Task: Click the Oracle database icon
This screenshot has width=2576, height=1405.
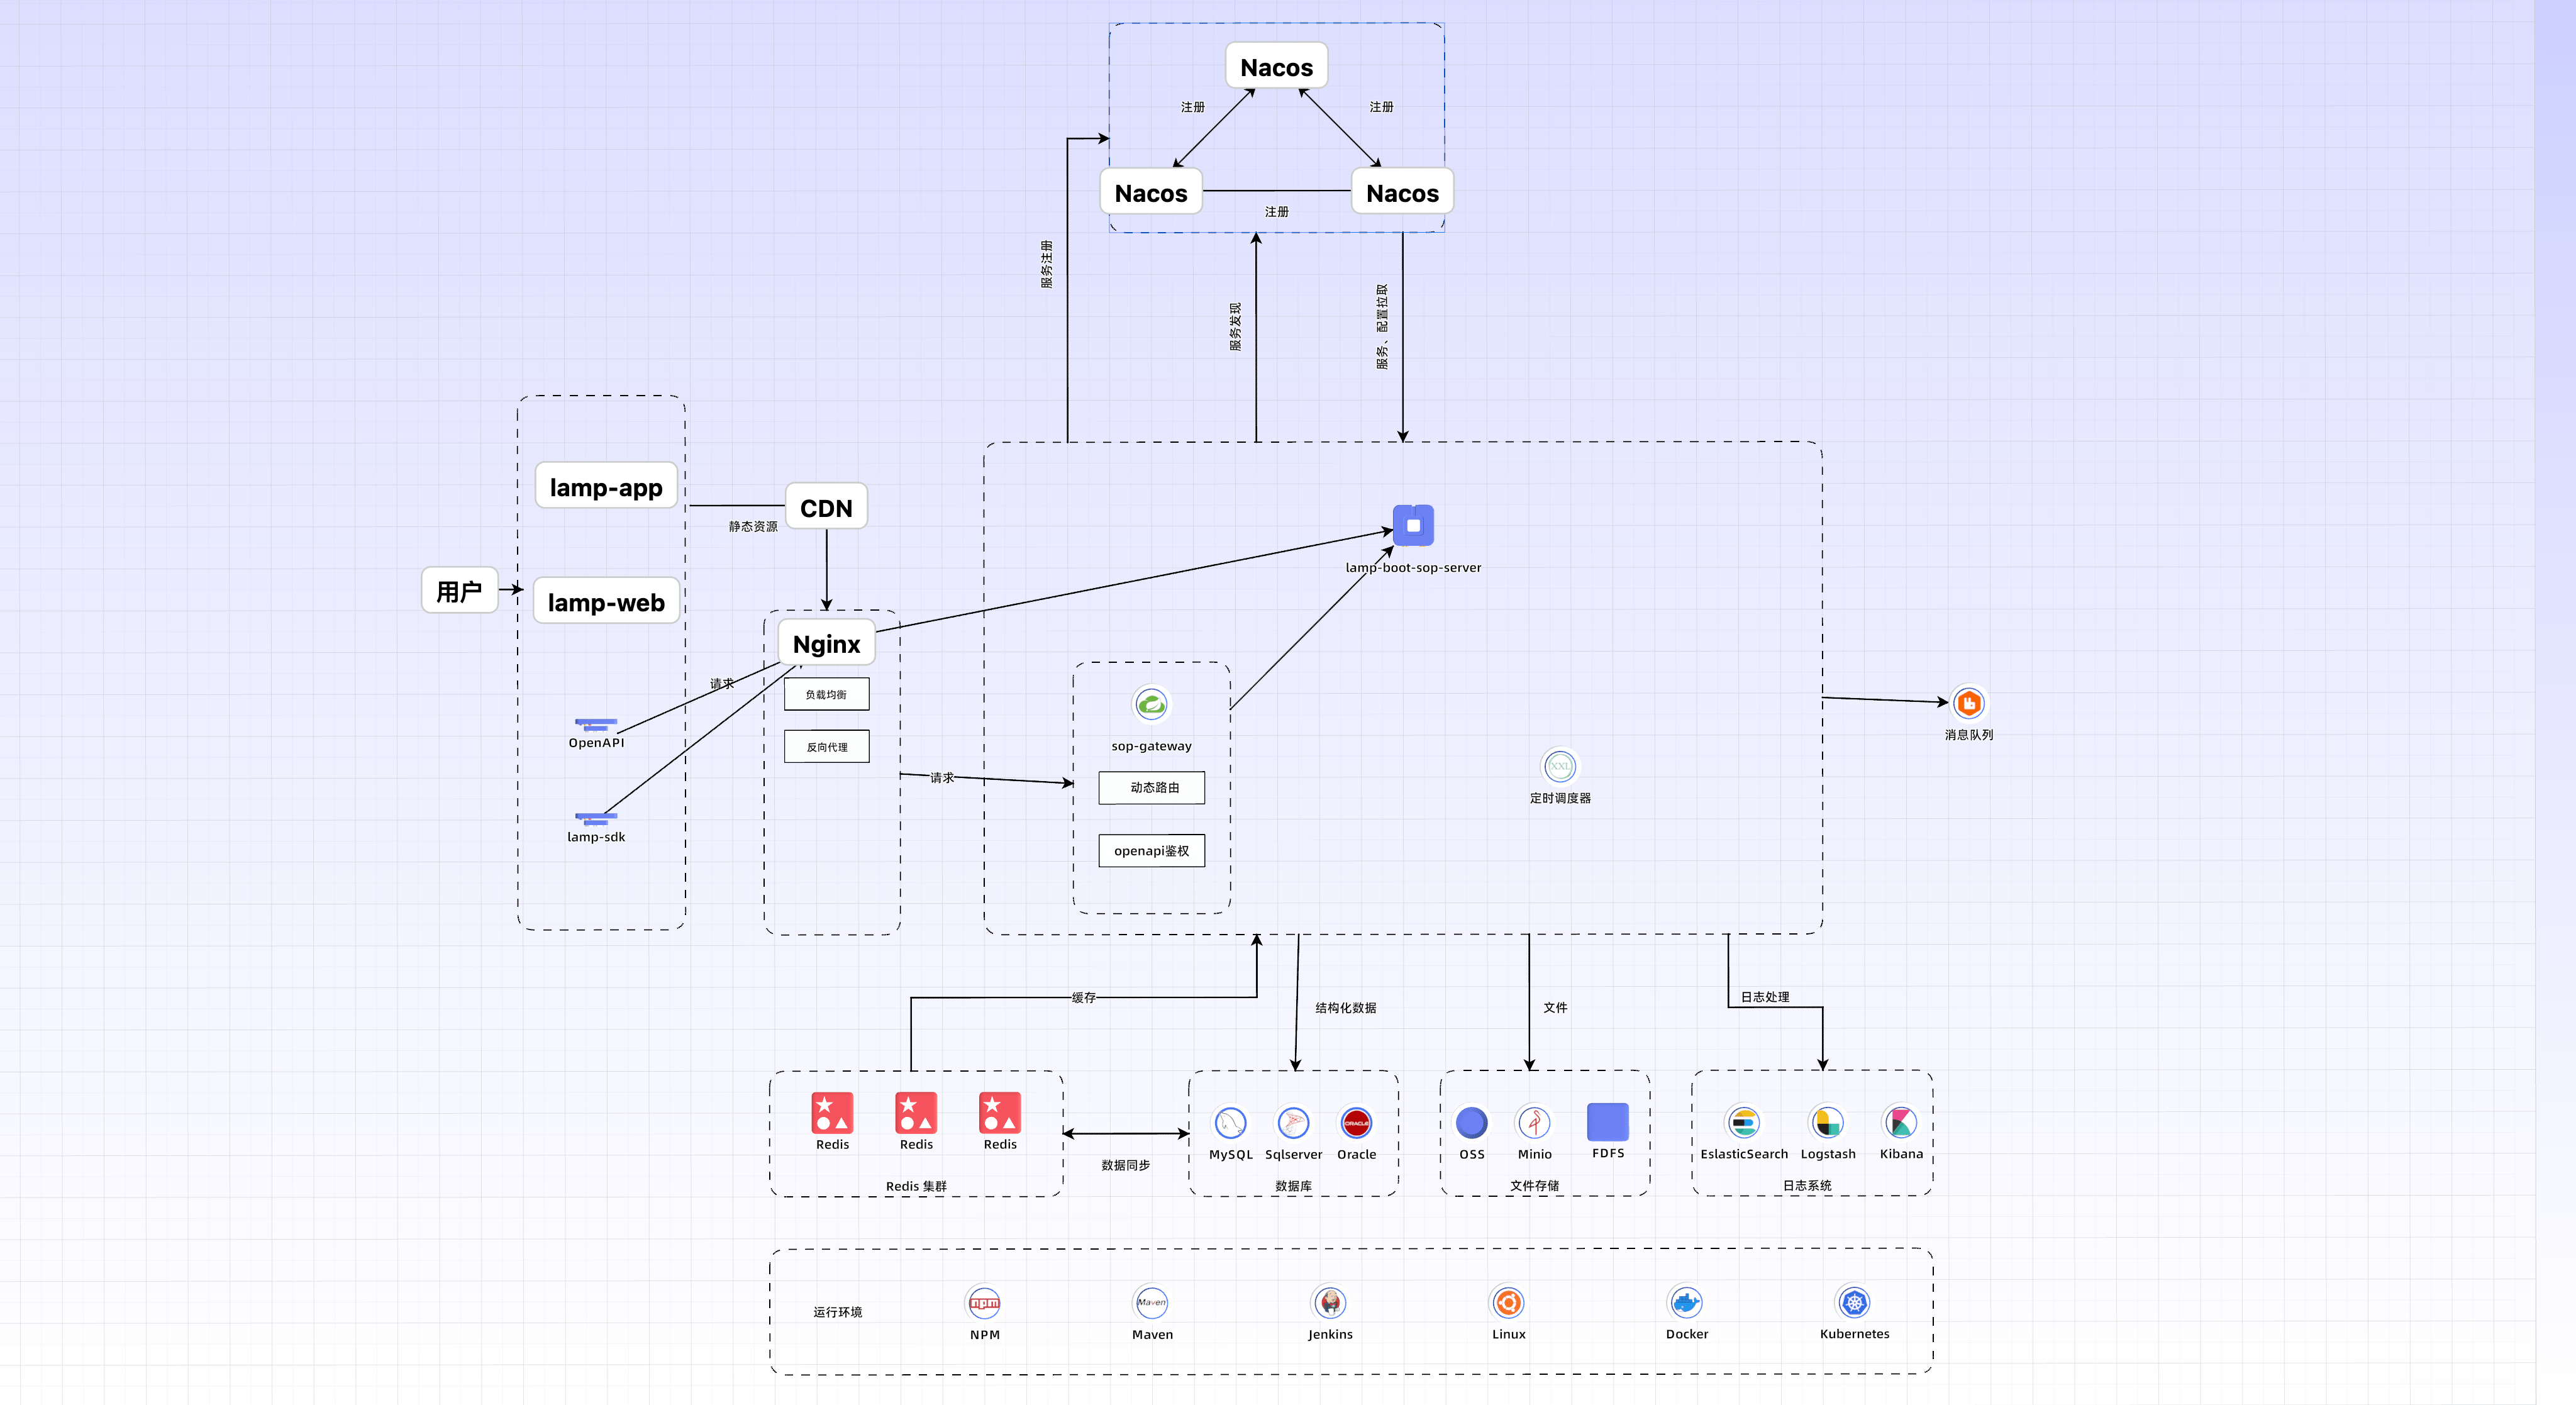Action: pos(1356,1123)
